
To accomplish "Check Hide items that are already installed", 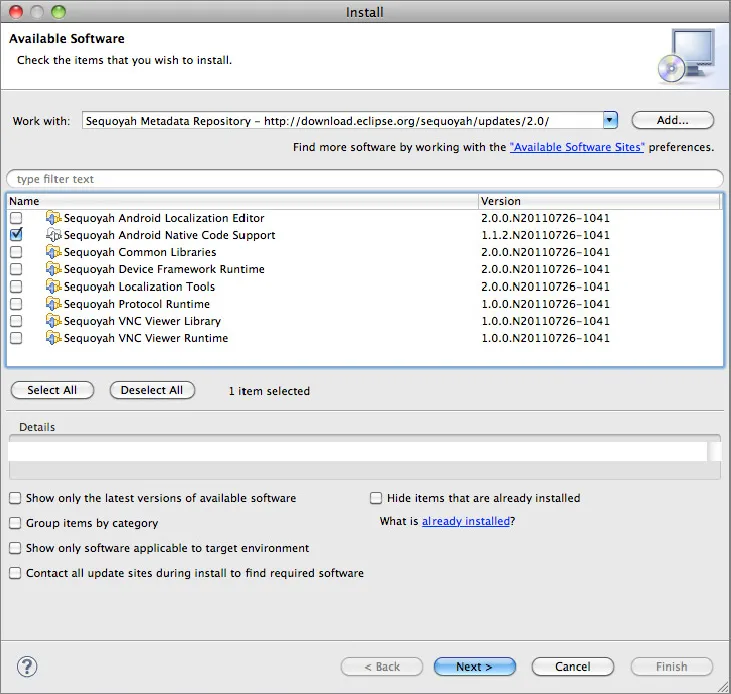I will (377, 498).
